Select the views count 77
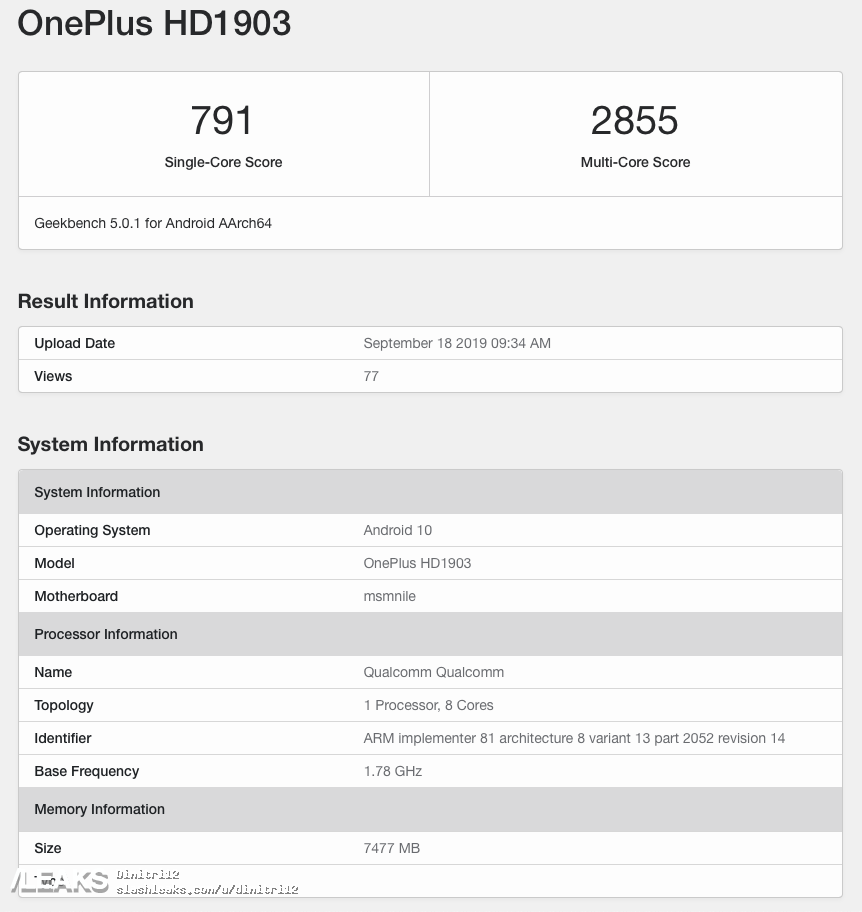This screenshot has width=862, height=912. click(x=371, y=376)
